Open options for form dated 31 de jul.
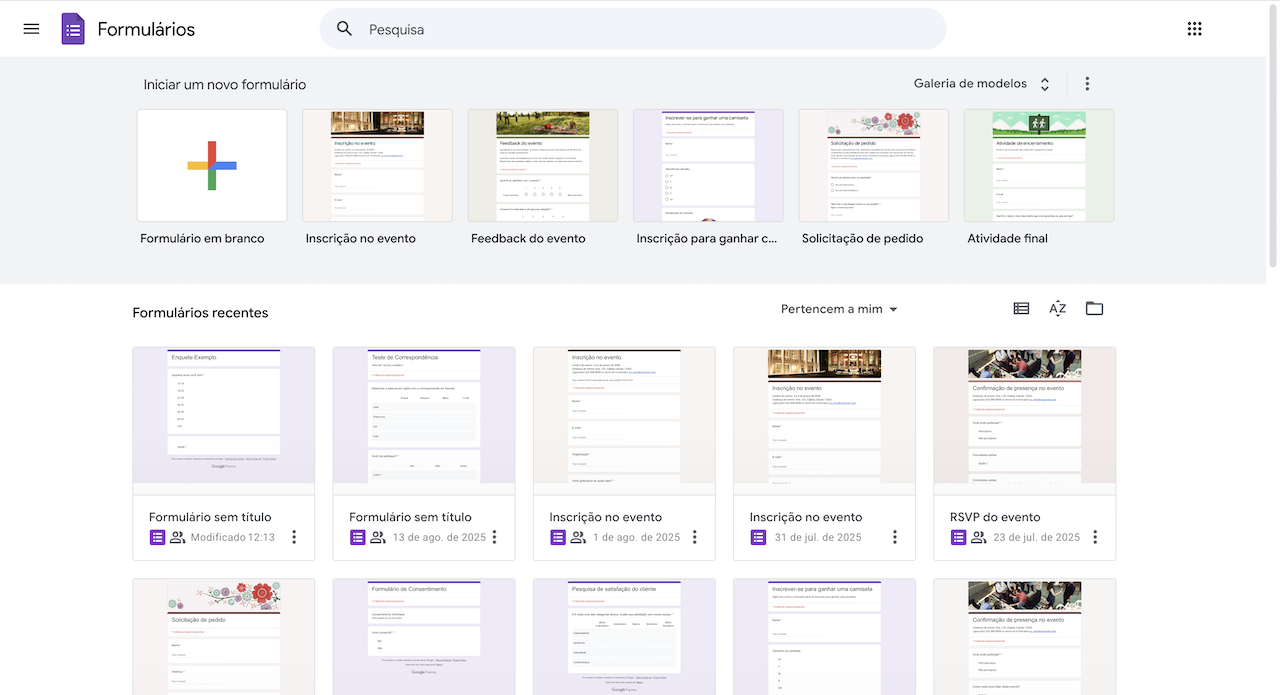Viewport: 1280px width, 695px height. pyautogui.click(x=895, y=537)
